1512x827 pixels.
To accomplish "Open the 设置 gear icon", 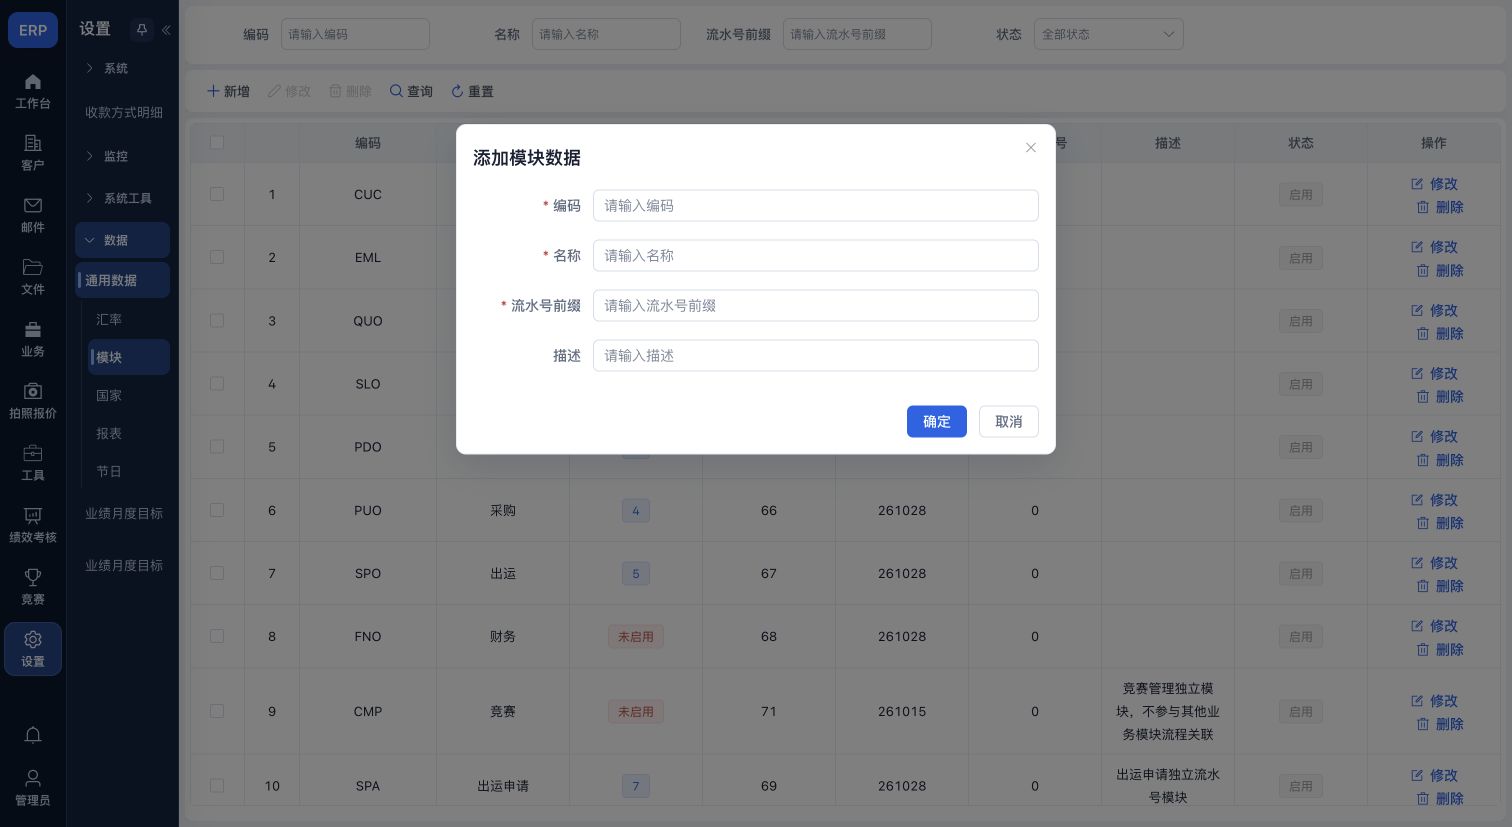I will click(x=33, y=639).
